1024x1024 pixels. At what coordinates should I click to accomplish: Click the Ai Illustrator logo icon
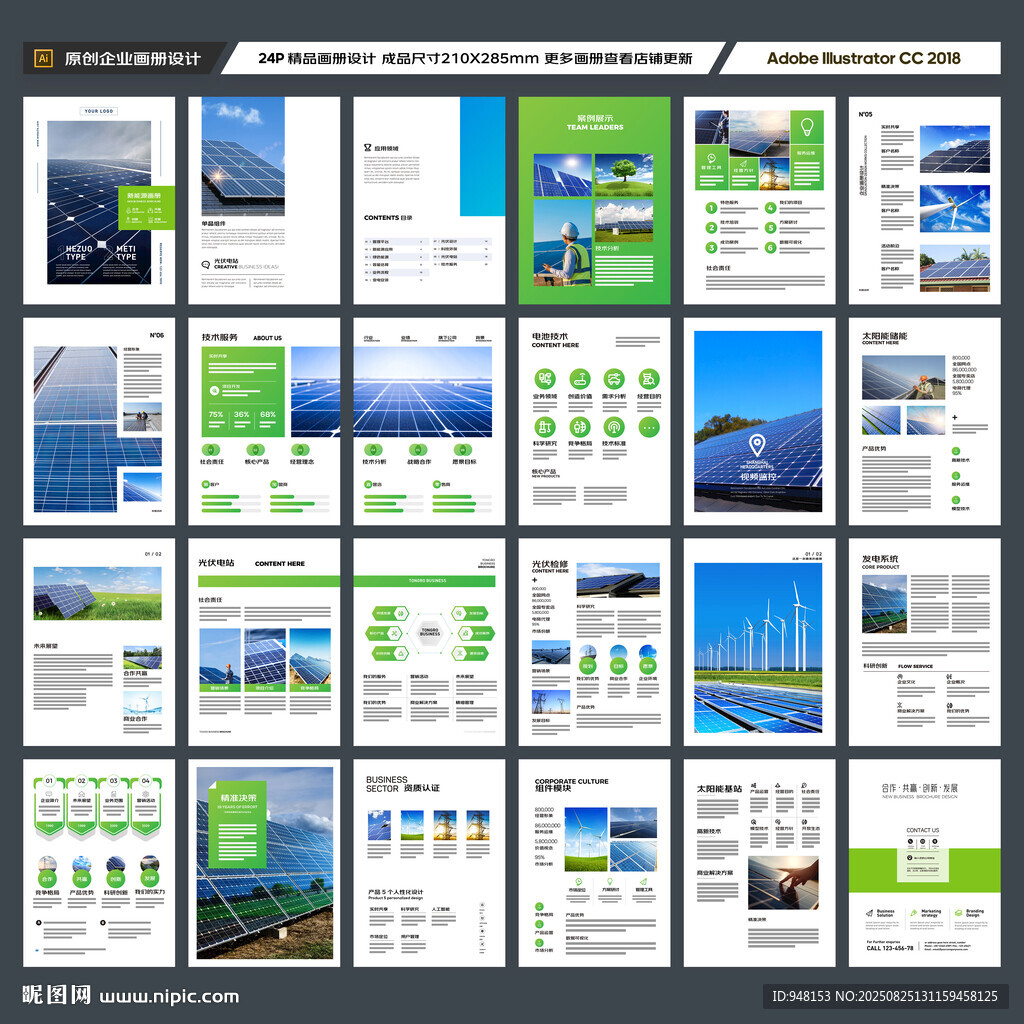[x=43, y=58]
